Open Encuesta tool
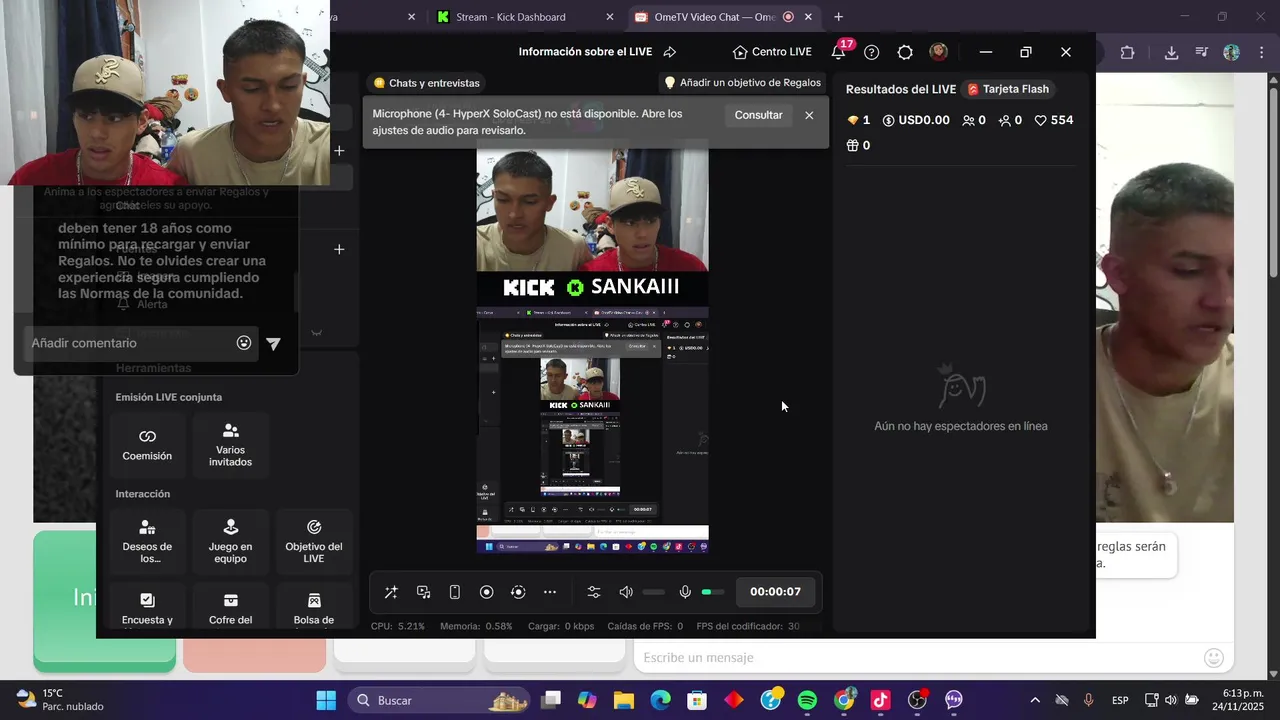Screen dimensions: 1280x720 click(147, 608)
